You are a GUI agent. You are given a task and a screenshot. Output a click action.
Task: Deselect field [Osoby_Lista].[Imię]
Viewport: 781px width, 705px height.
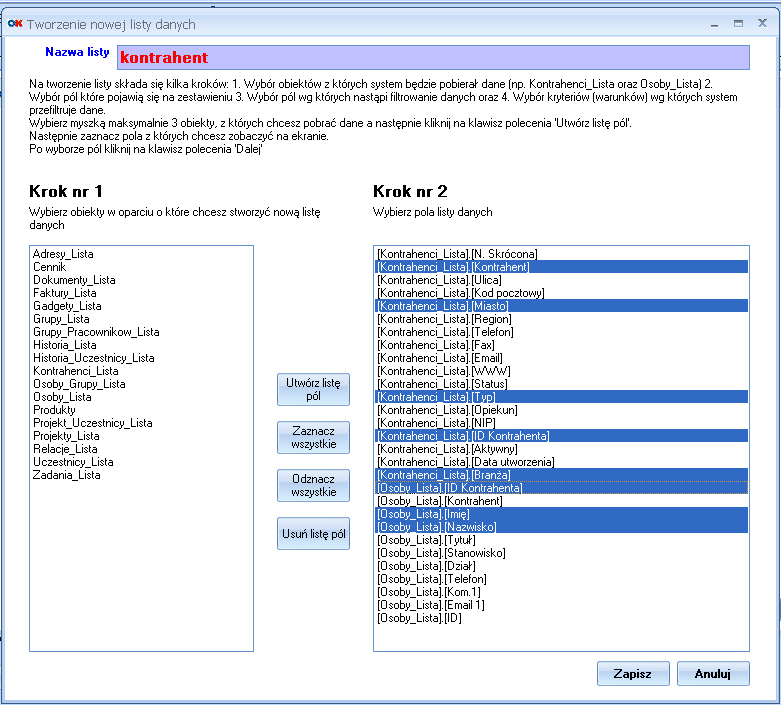click(561, 514)
